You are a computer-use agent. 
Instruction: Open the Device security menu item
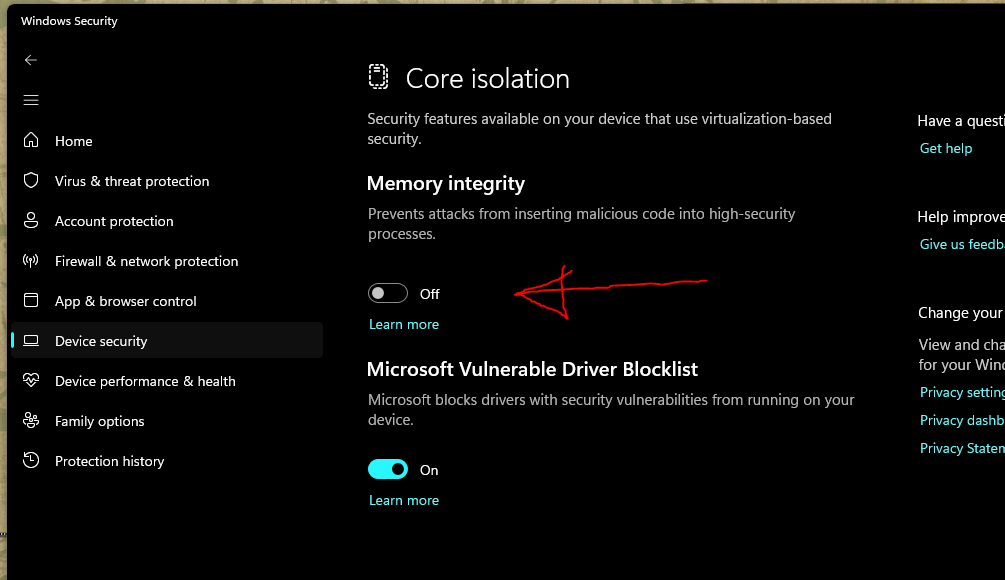tap(167, 340)
